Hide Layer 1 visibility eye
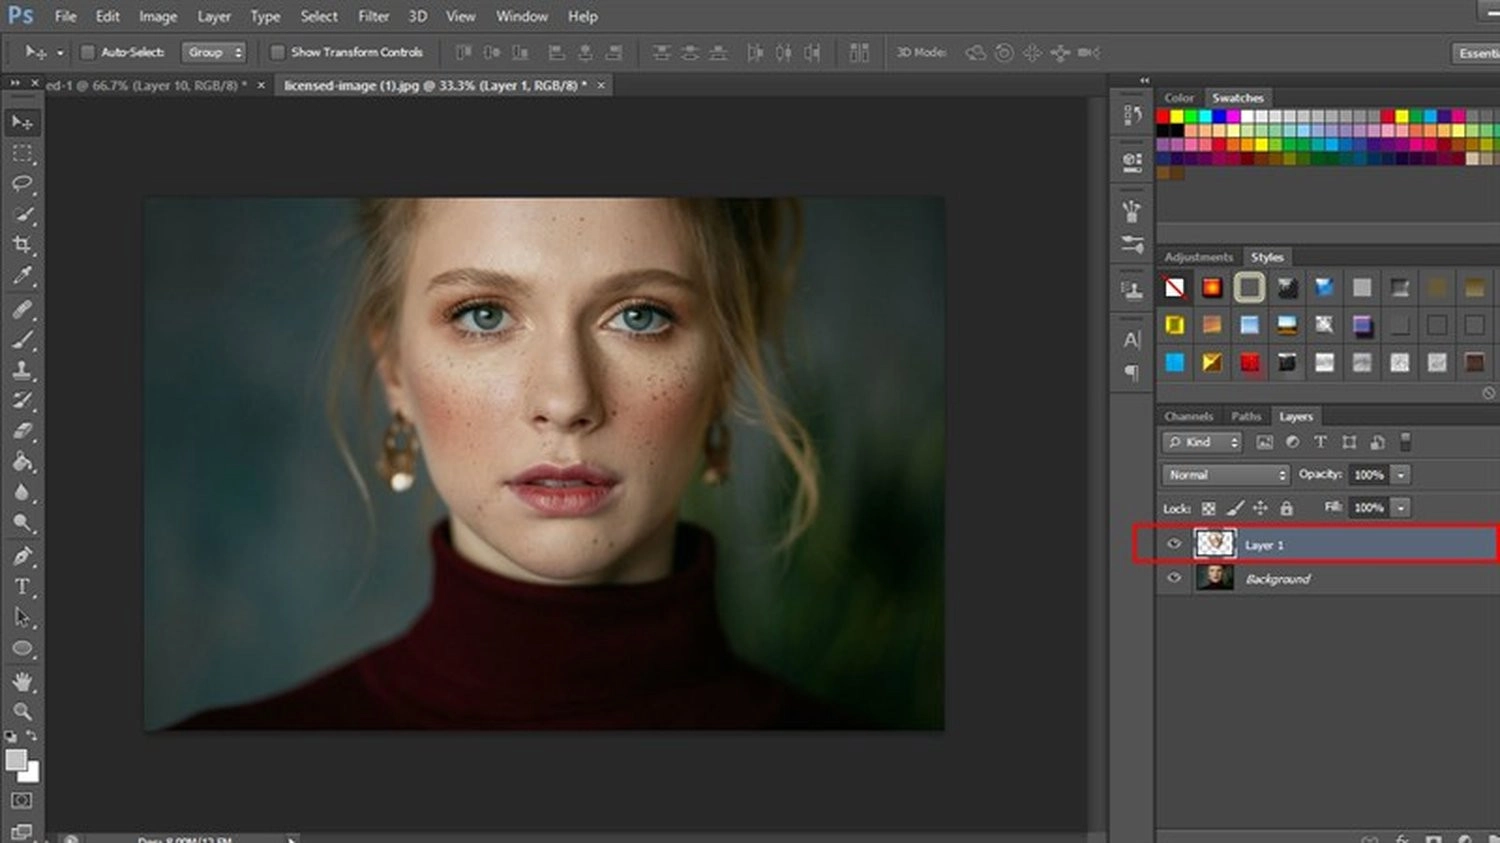Viewport: 1500px width, 843px height. tap(1174, 545)
